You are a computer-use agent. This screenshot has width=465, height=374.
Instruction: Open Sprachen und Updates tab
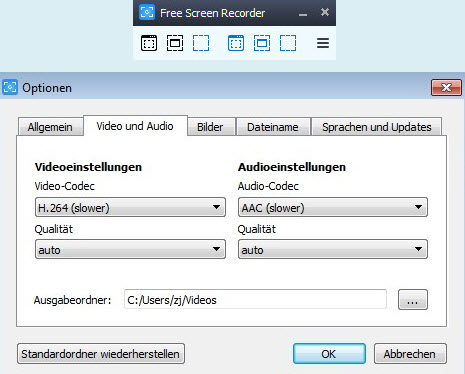pyautogui.click(x=377, y=127)
